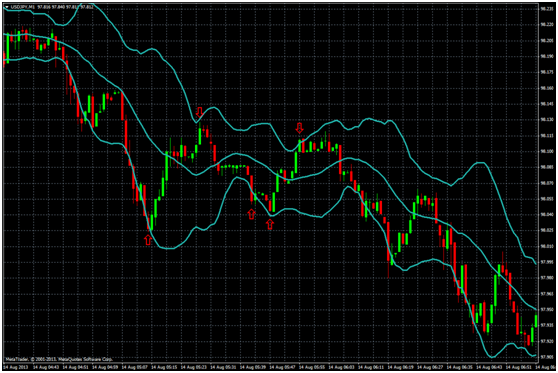The image size is (558, 373).
Task: Click the 14 Aug 04:51 time label
Action: [x=77, y=367]
